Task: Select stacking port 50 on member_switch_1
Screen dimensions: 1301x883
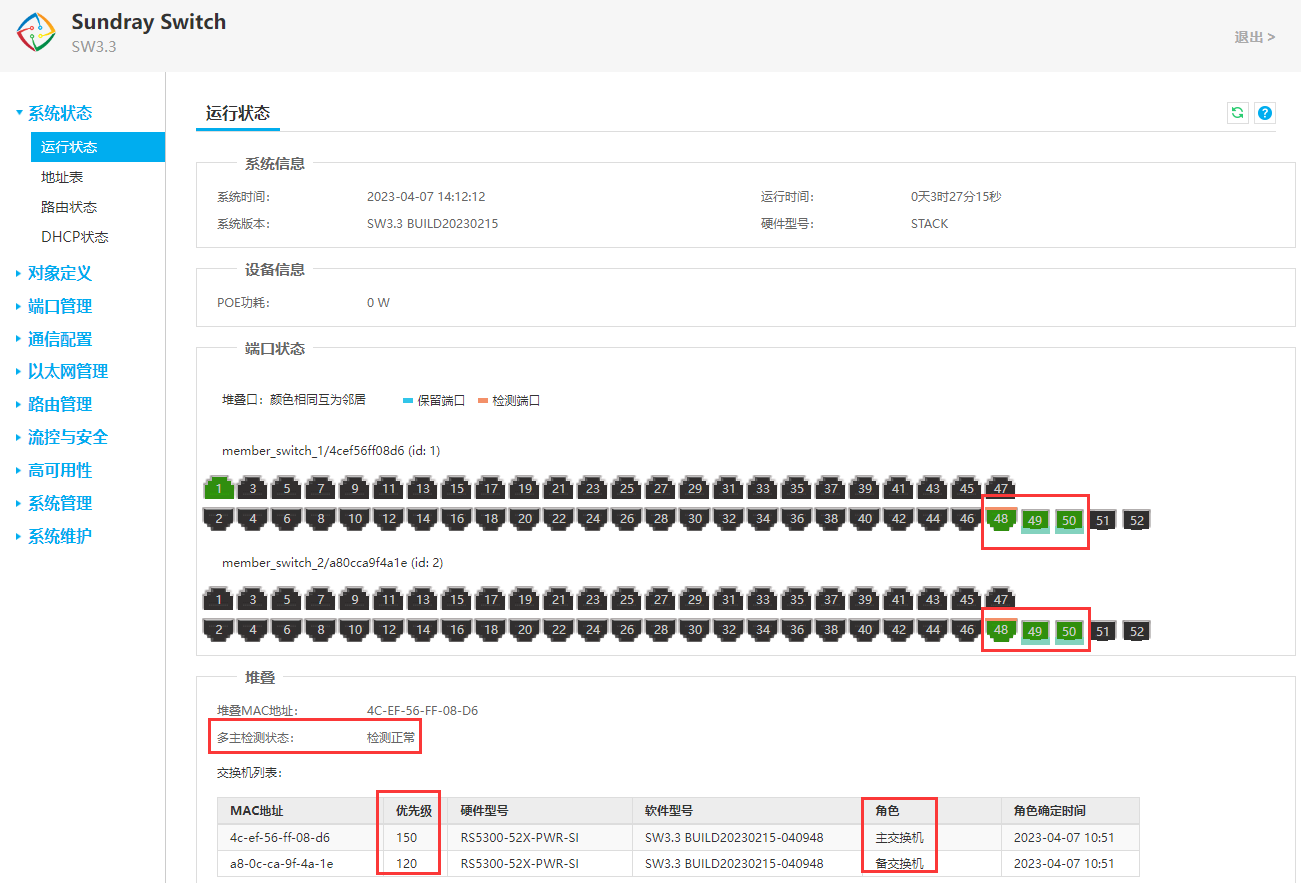Action: pos(1069,521)
